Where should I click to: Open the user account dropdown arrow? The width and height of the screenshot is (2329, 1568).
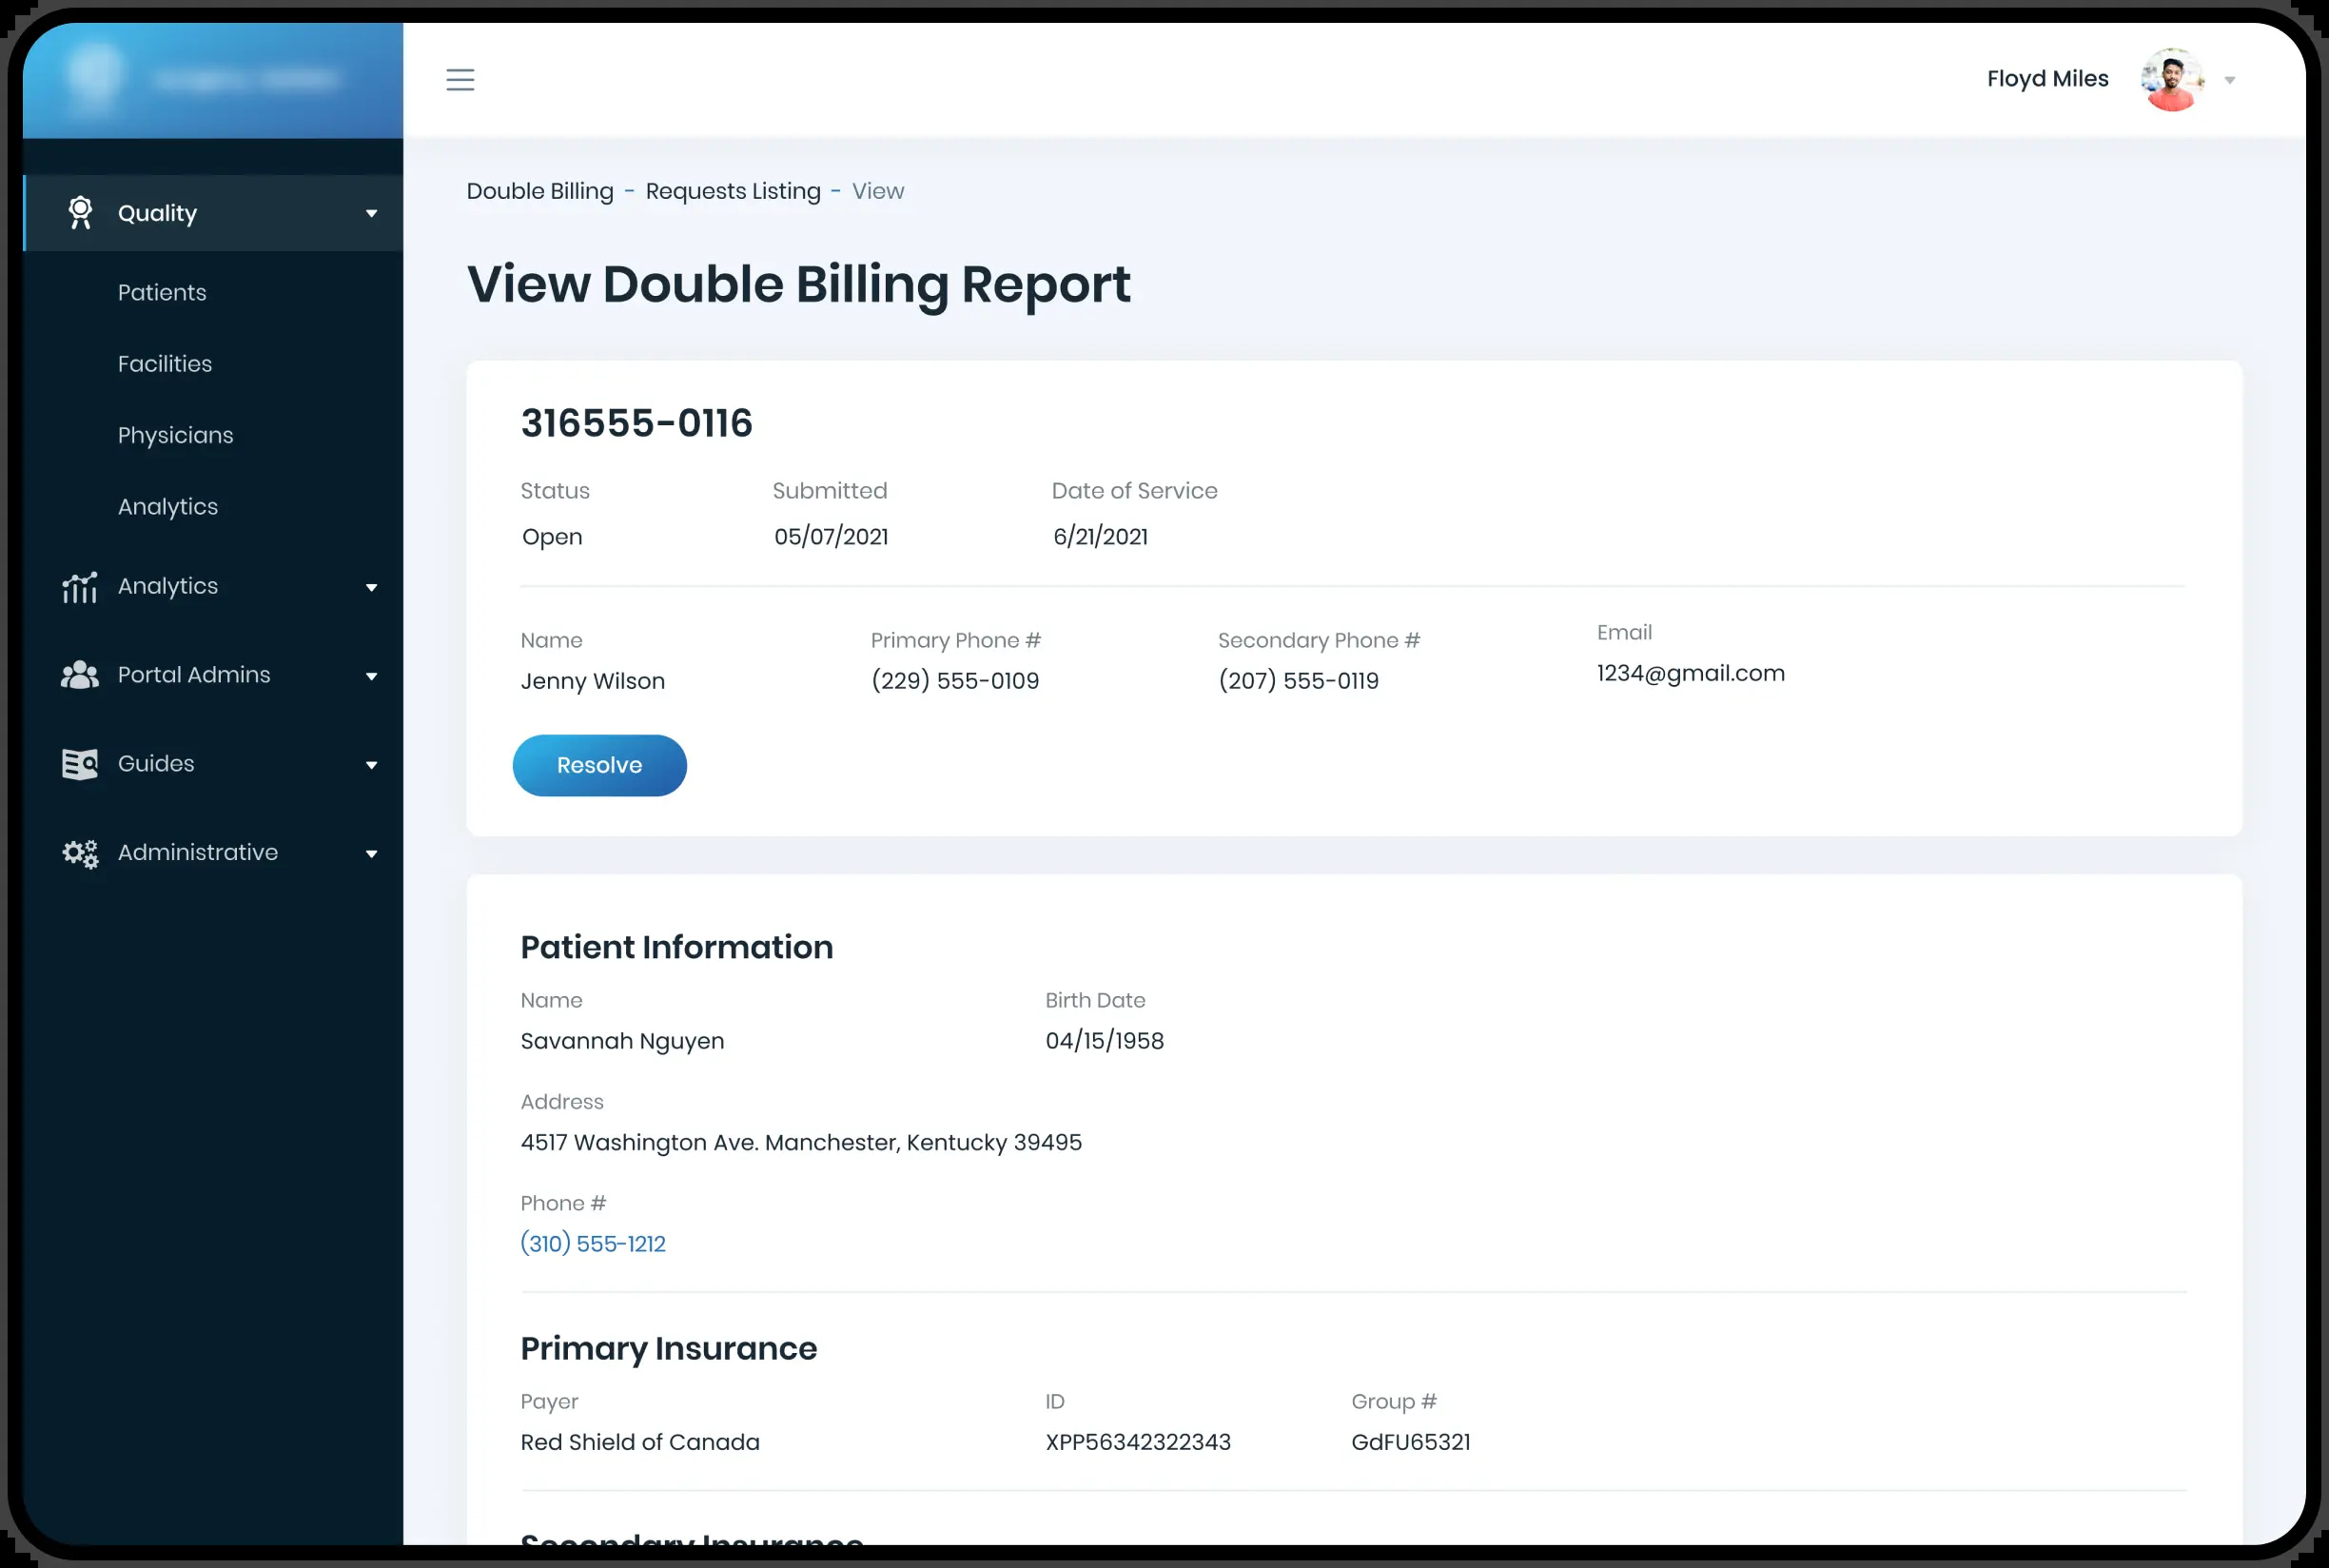tap(2229, 80)
